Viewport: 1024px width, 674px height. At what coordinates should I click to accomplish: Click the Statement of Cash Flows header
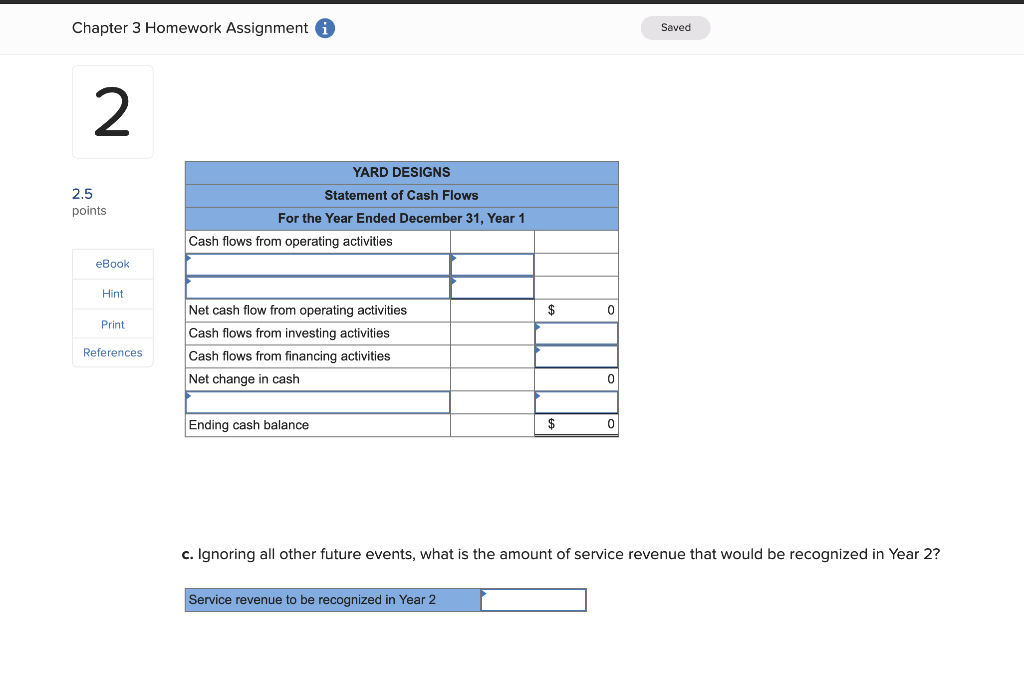[x=401, y=195]
